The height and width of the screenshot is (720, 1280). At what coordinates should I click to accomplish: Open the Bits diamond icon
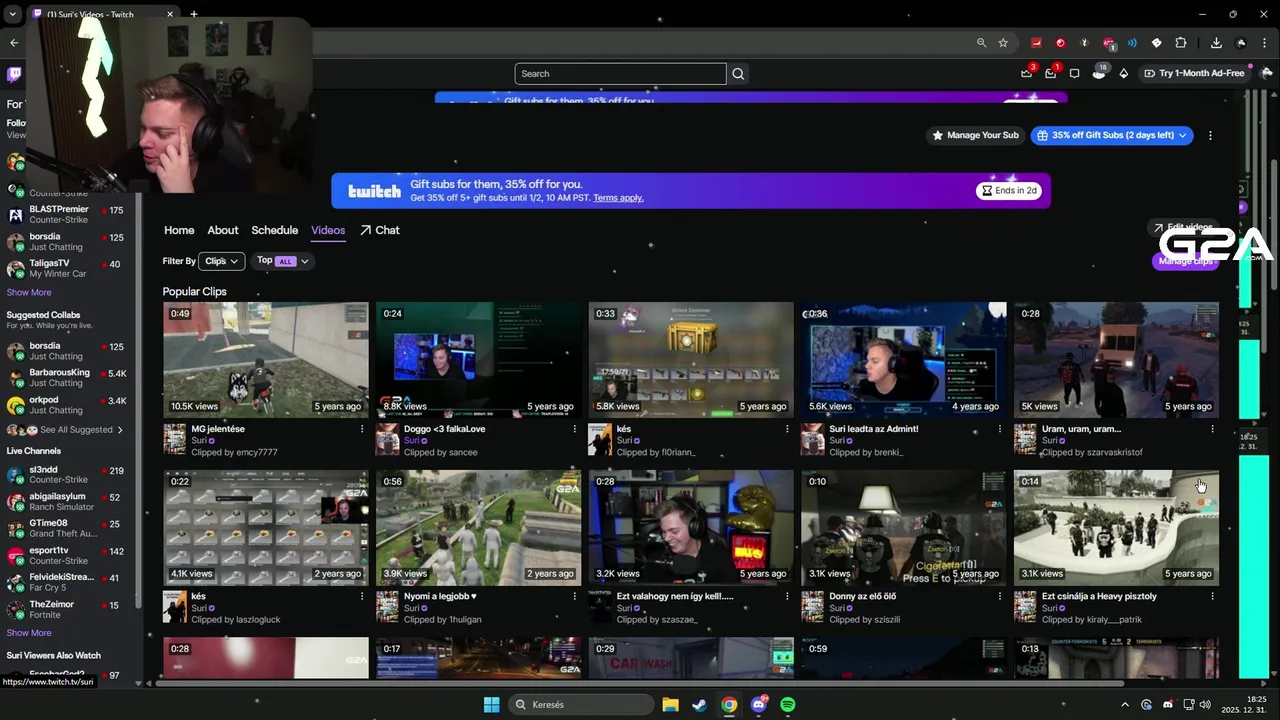(1123, 73)
